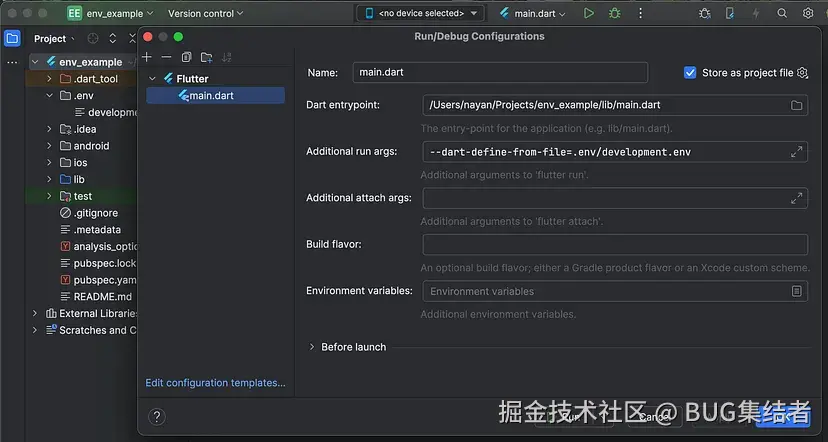Expand the ios folder chevron

49,163
